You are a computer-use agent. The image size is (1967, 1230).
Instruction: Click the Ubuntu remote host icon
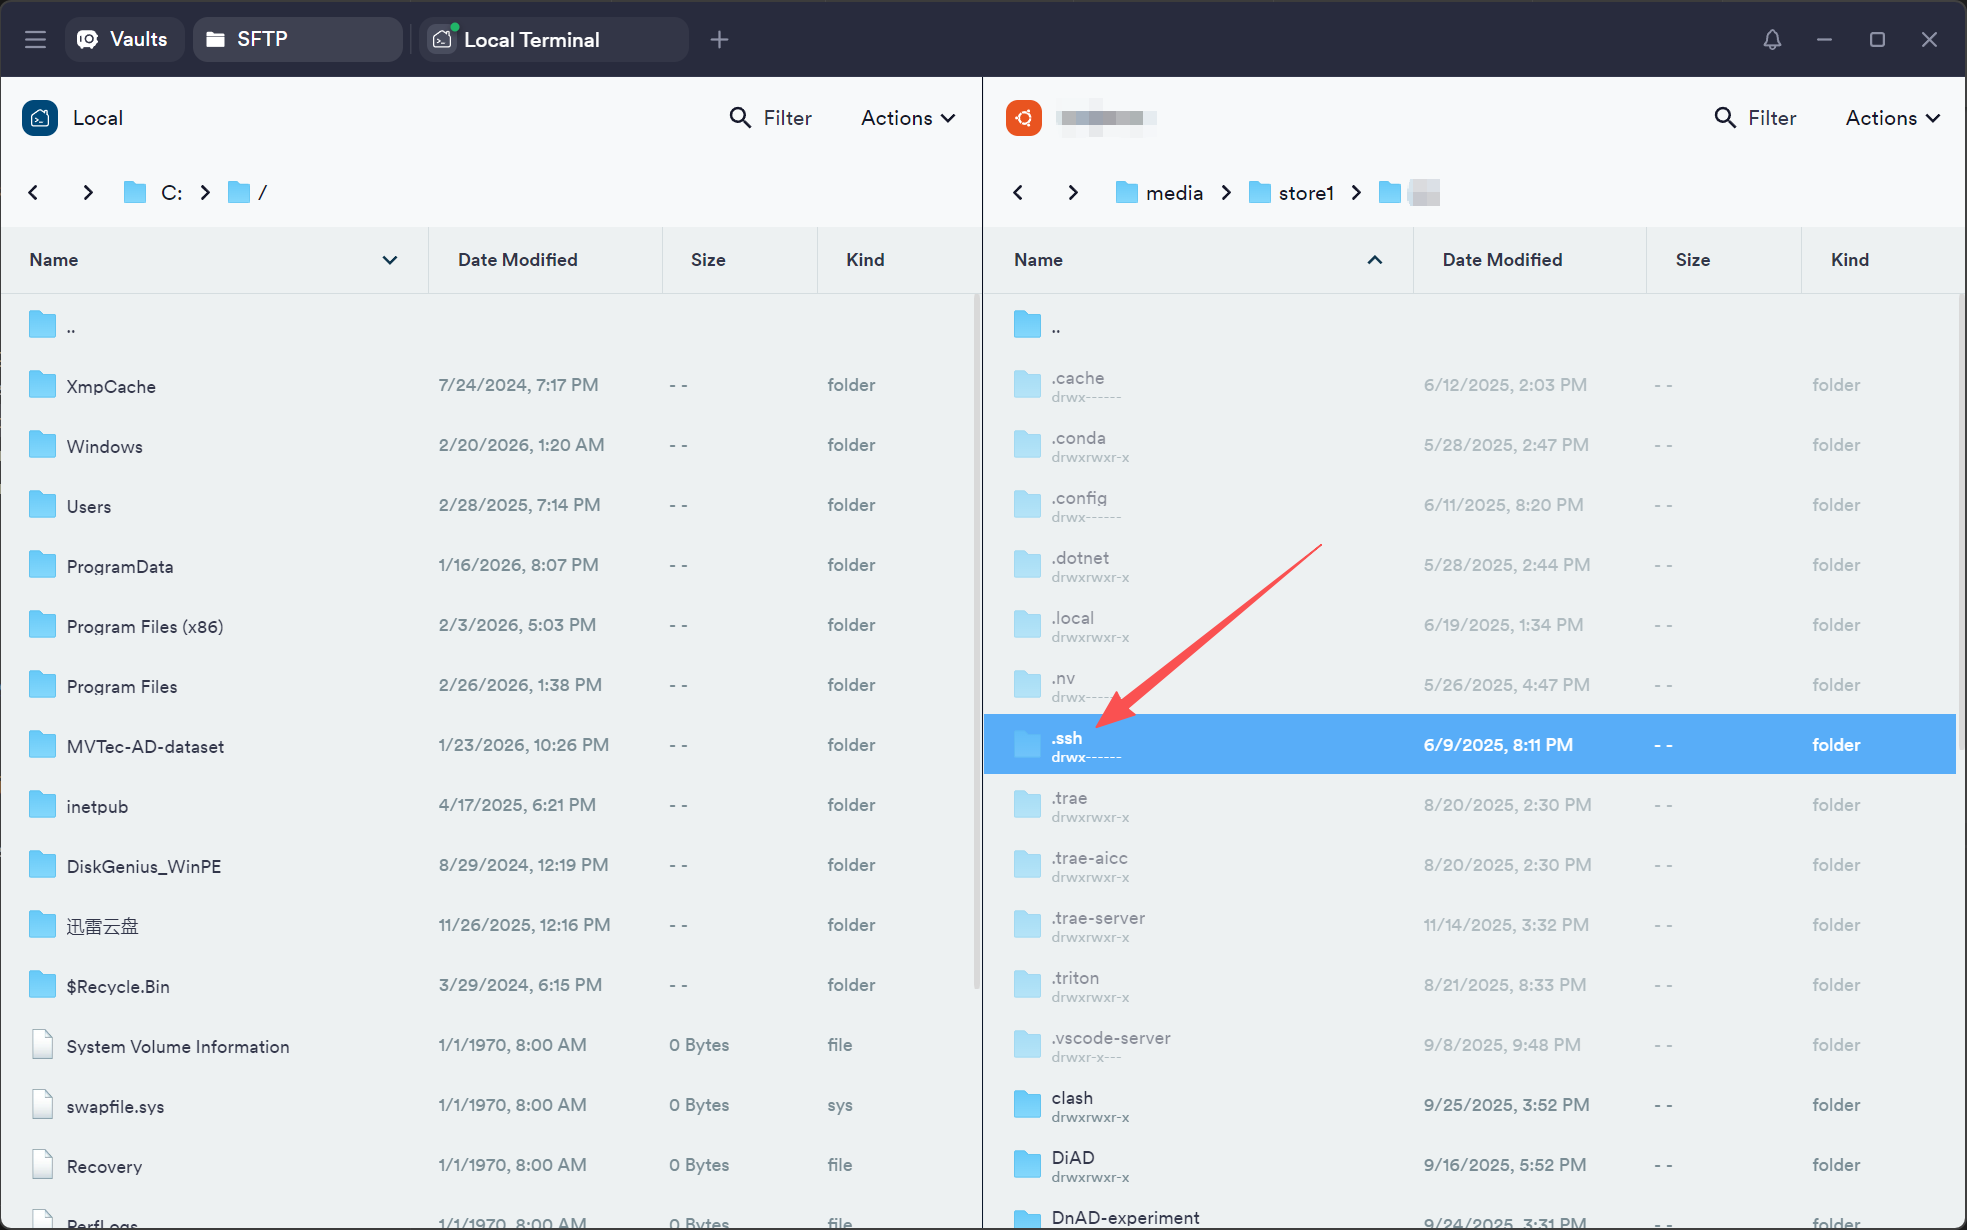pos(1023,118)
